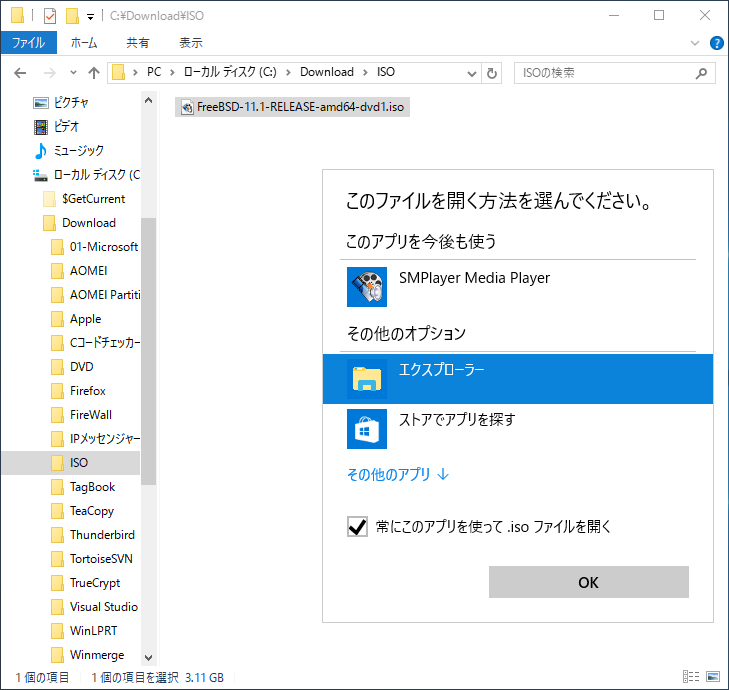Click the search magnifier icon
This screenshot has width=729, height=690.
tap(701, 73)
